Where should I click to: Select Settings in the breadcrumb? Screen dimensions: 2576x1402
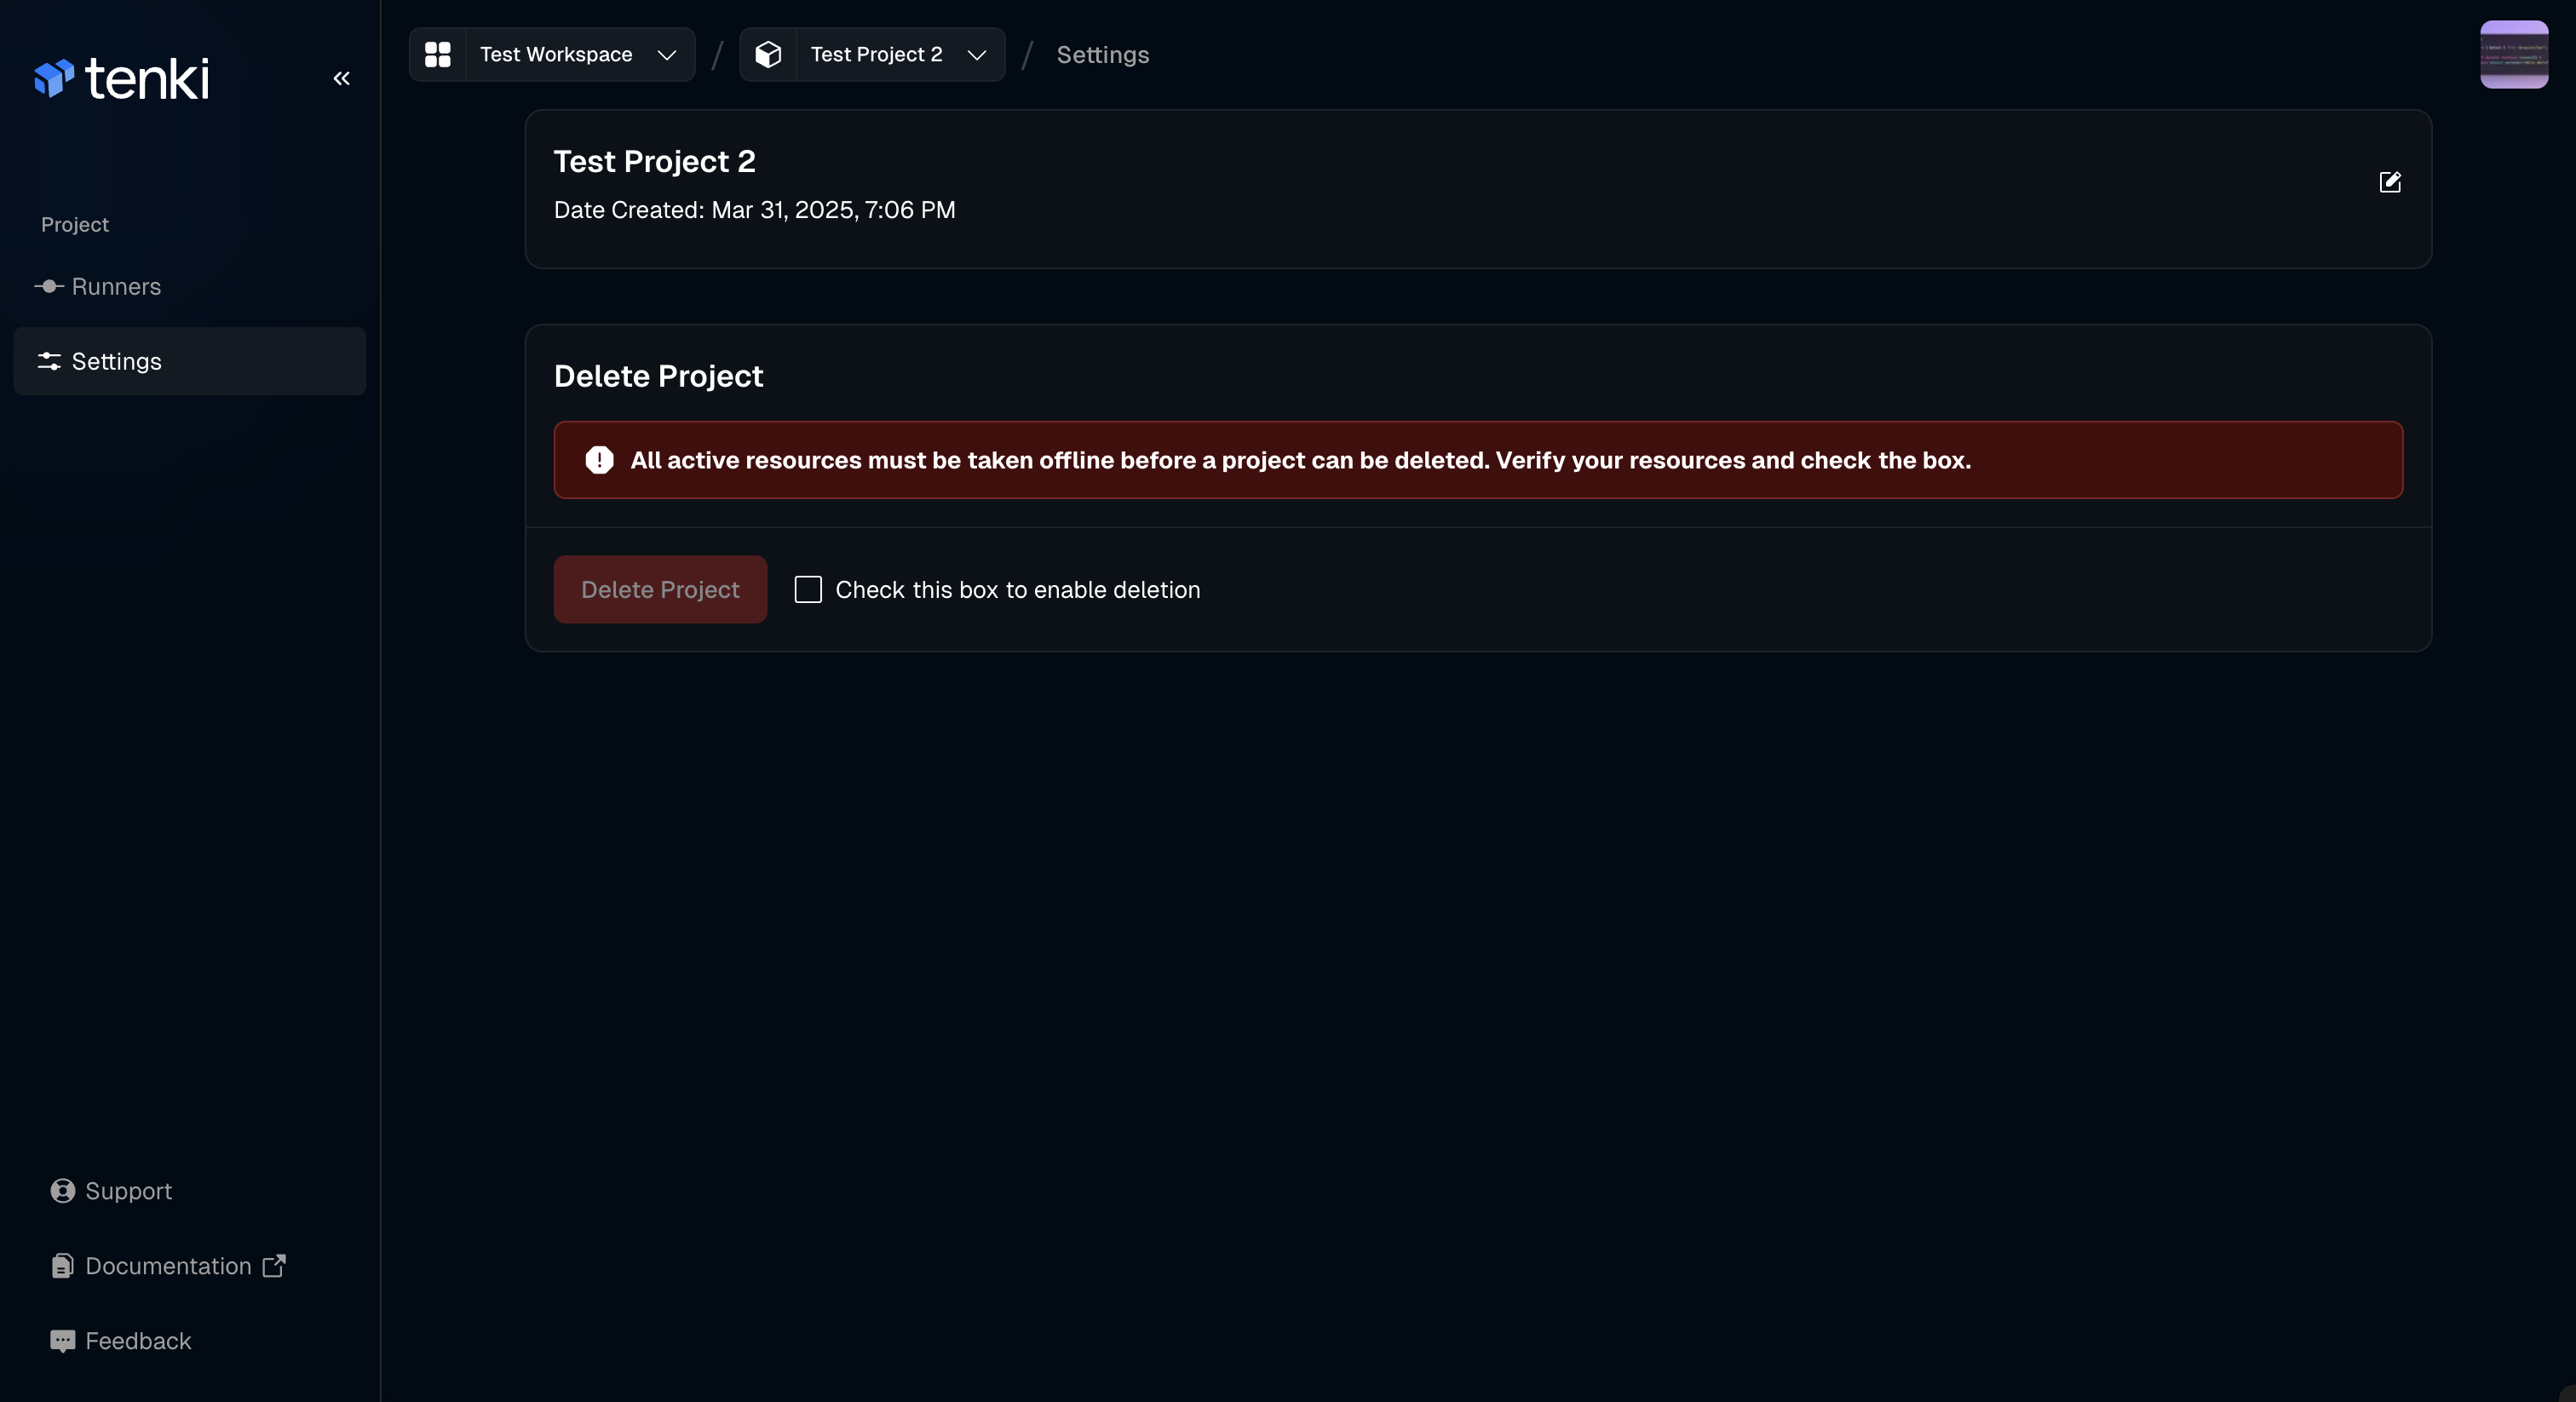pyautogui.click(x=1102, y=54)
